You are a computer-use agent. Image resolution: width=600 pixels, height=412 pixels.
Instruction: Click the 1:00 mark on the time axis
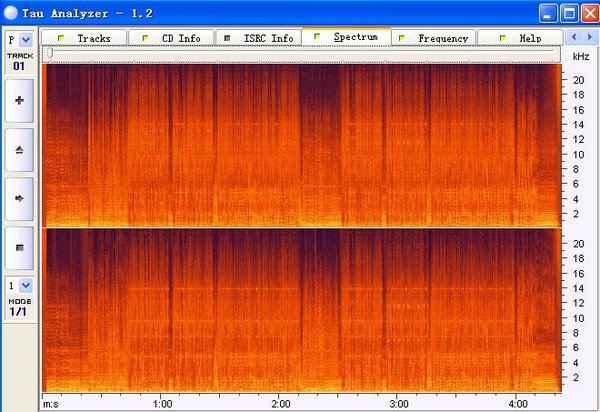162,404
